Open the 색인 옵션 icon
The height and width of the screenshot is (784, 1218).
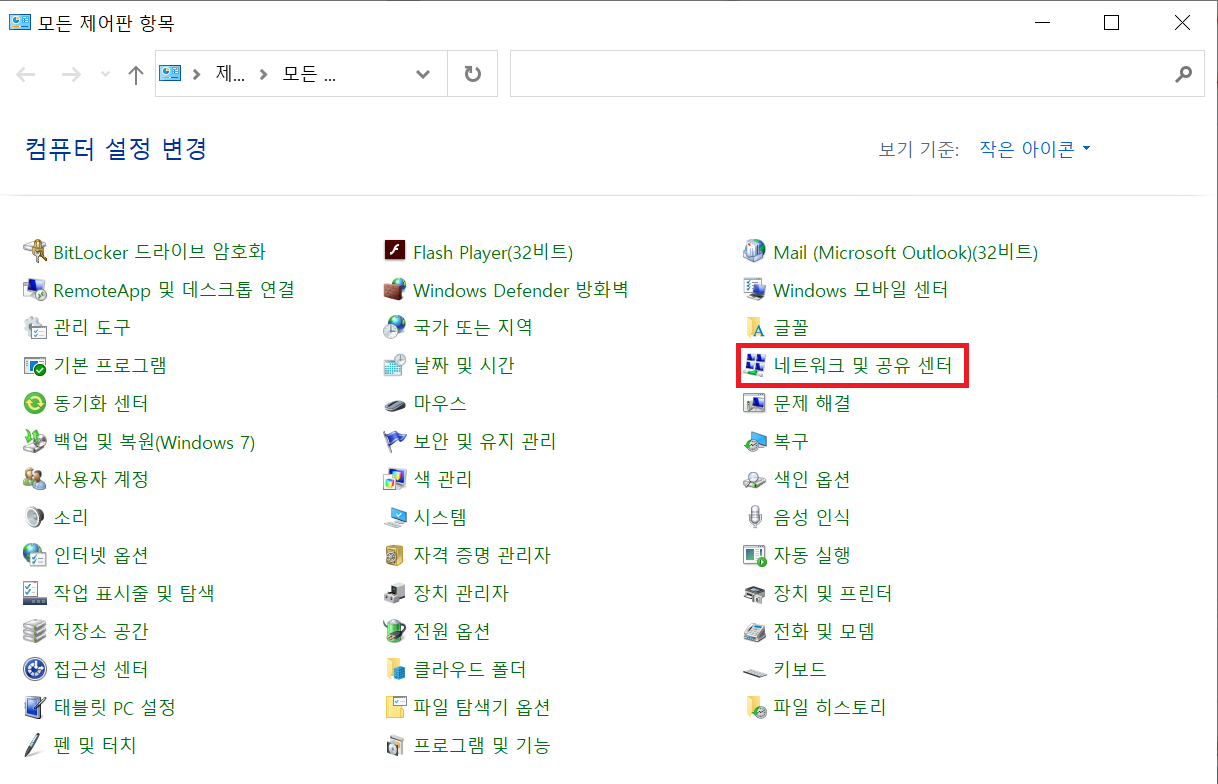(755, 479)
